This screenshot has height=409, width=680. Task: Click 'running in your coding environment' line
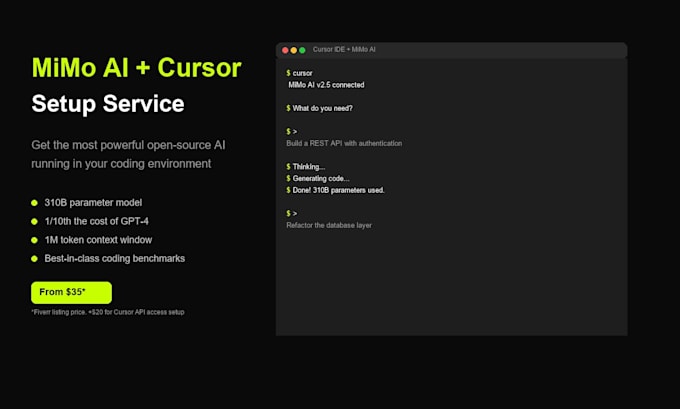click(x=121, y=164)
